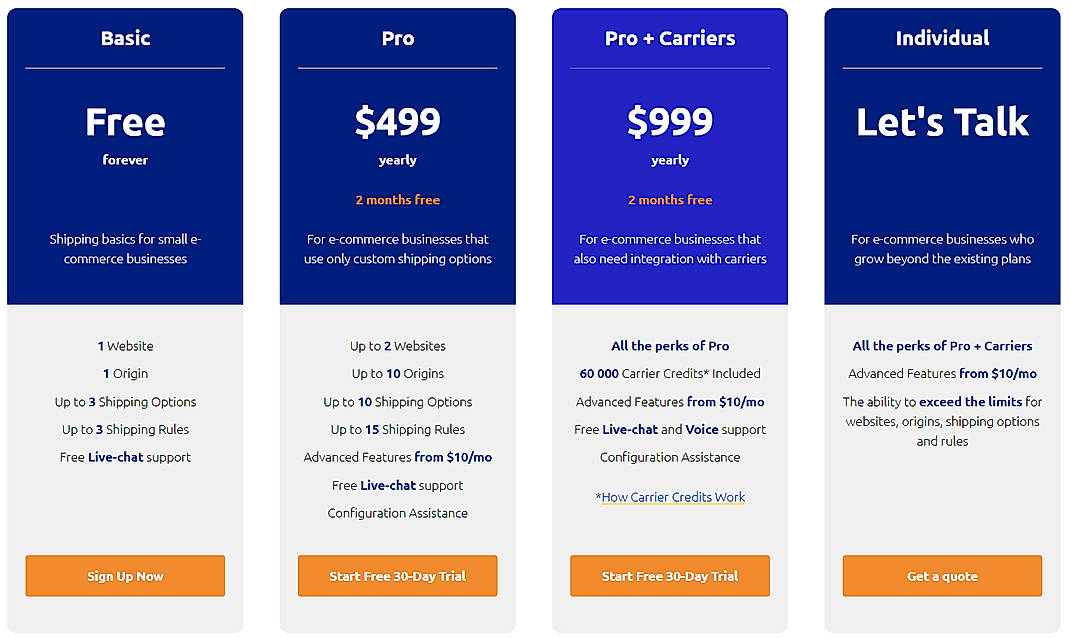Click the Free price label on Basic plan
The height and width of the screenshot is (639, 1070).
[x=124, y=122]
